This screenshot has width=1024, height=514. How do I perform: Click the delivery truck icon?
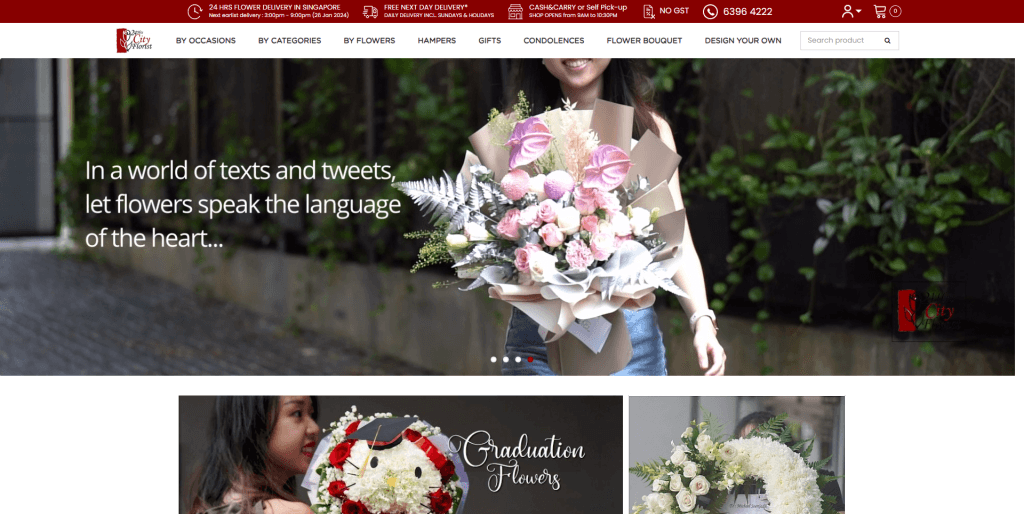(x=370, y=11)
